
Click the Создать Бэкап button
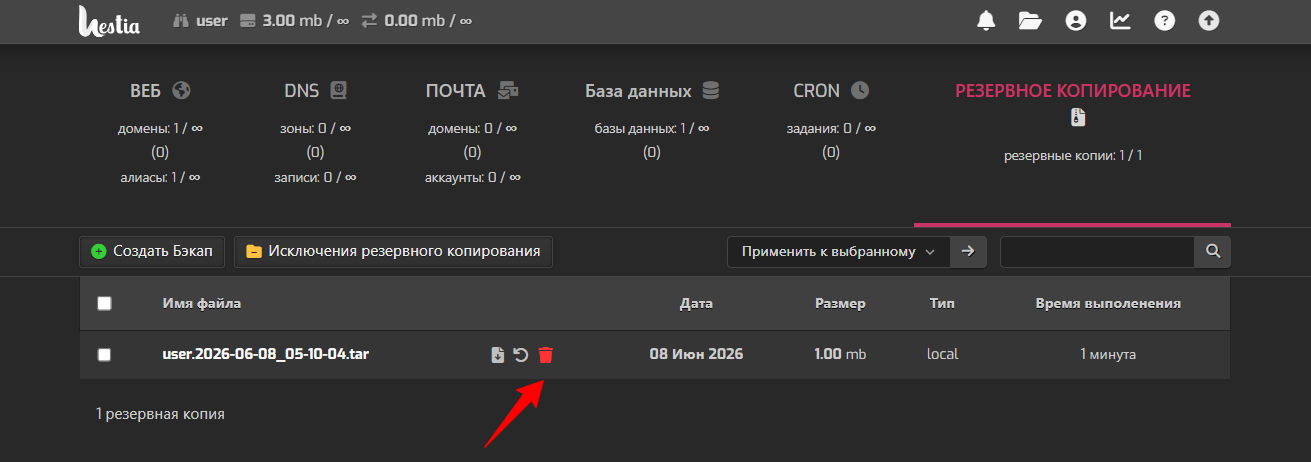[x=152, y=252]
